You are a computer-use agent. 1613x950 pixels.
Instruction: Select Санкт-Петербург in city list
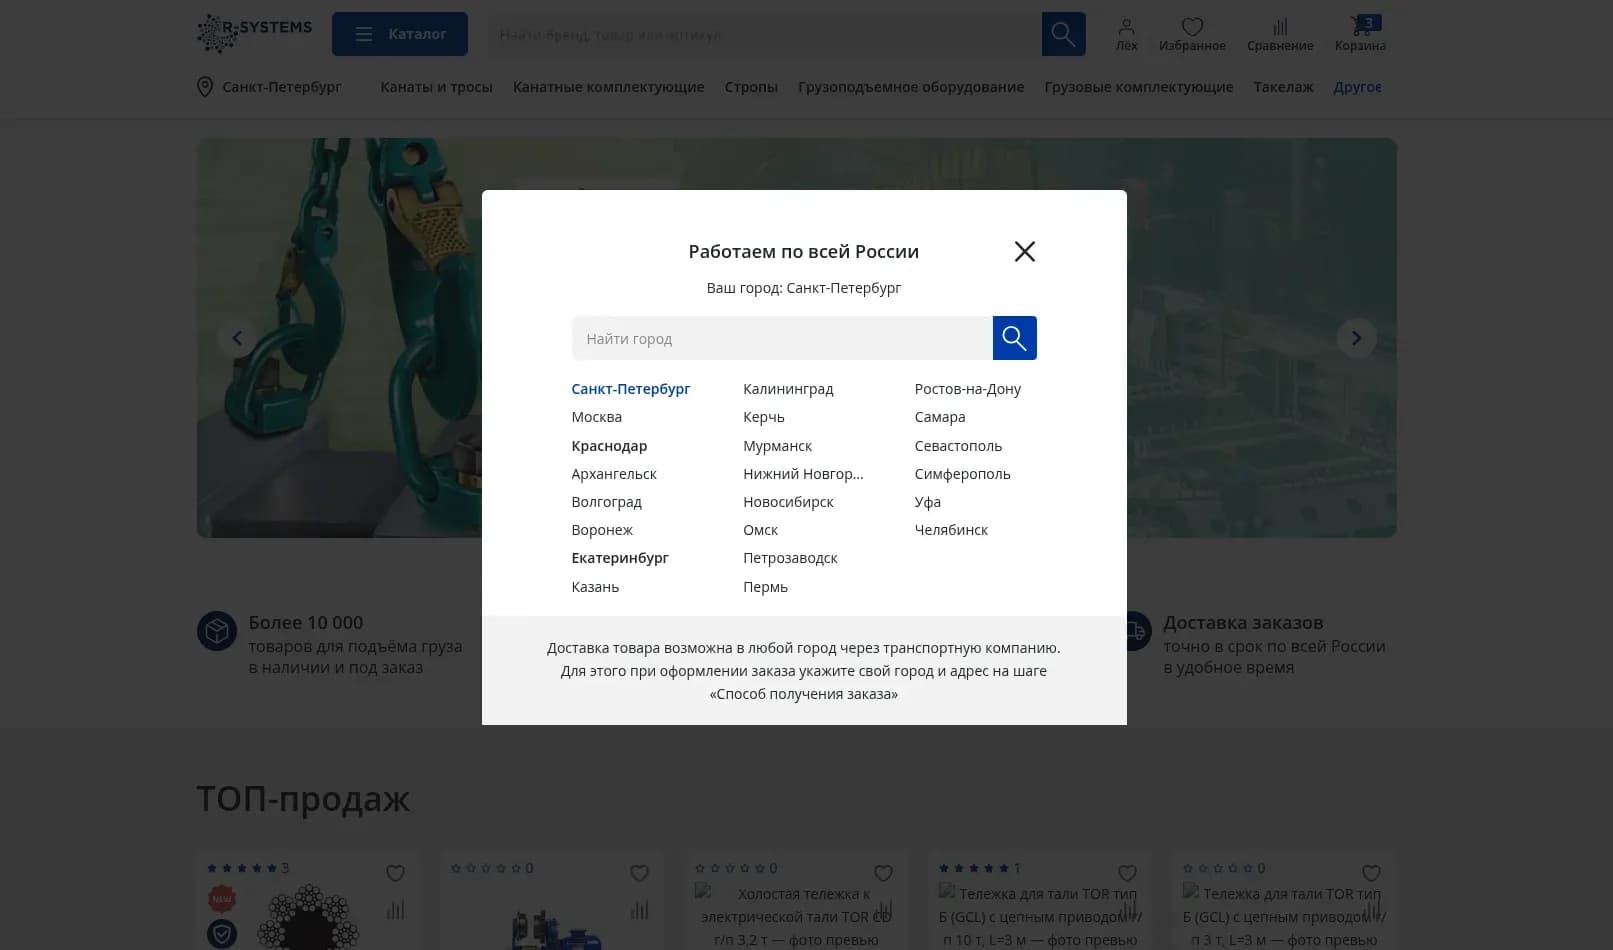tap(631, 389)
